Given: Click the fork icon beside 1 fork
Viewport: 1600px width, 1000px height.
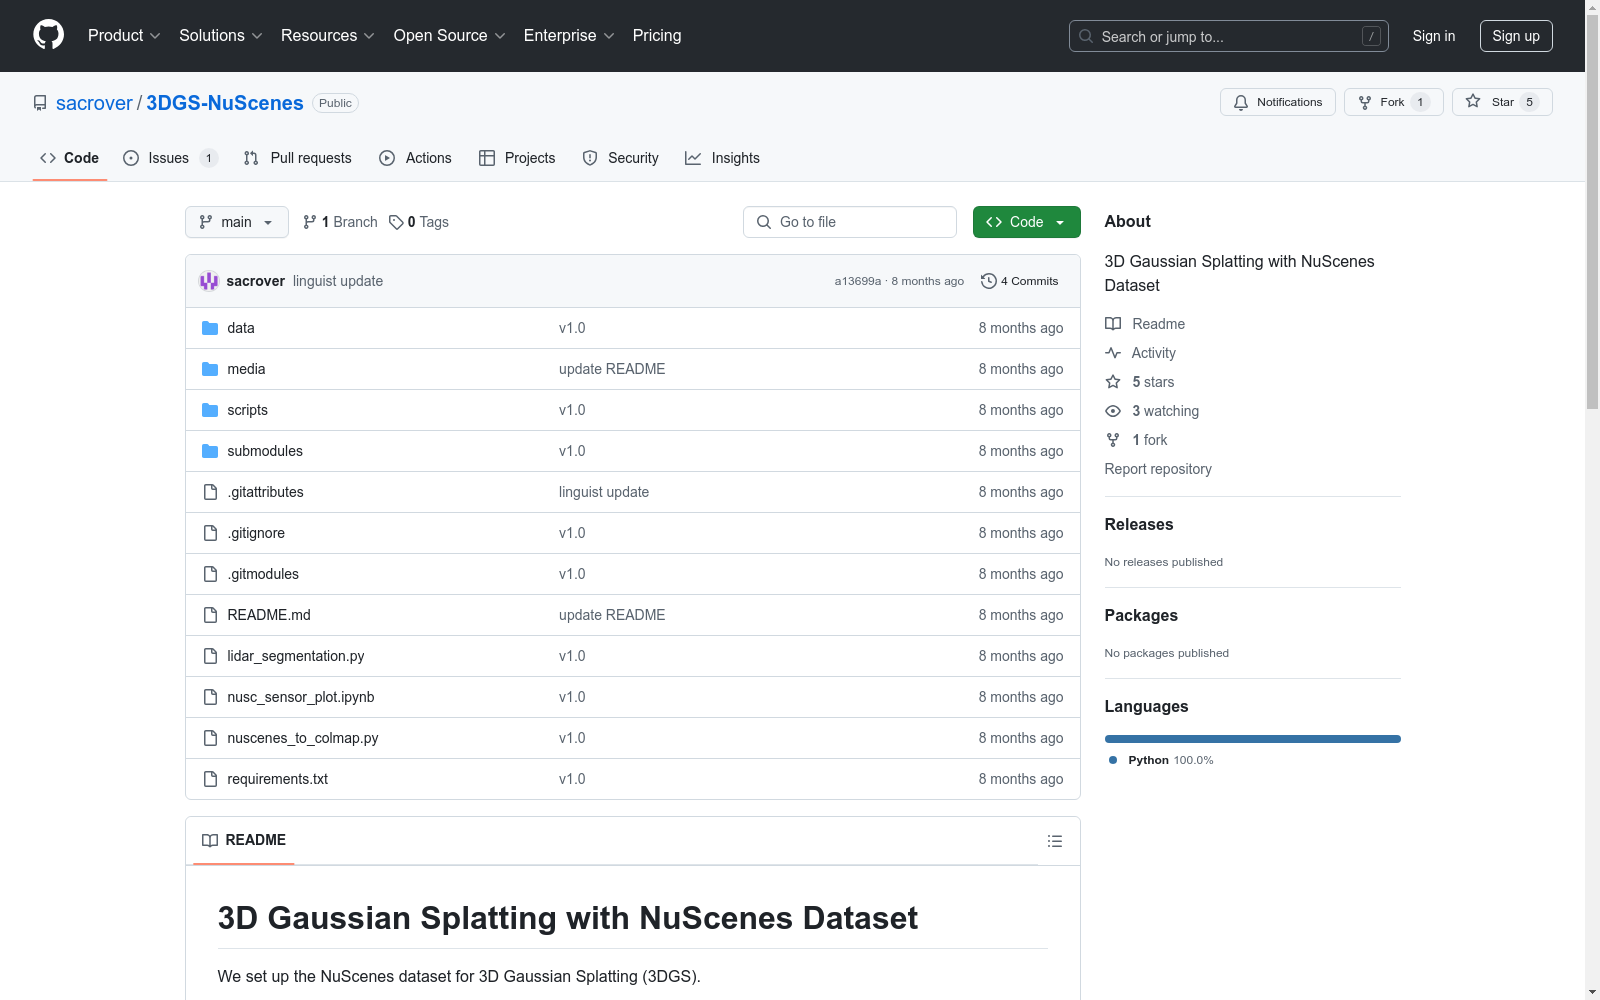Looking at the screenshot, I should 1113,440.
